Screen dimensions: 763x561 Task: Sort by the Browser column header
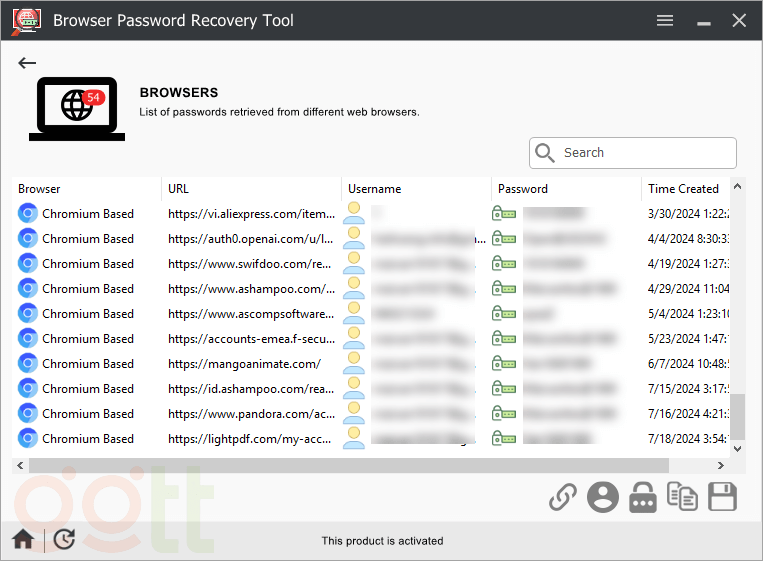87,189
